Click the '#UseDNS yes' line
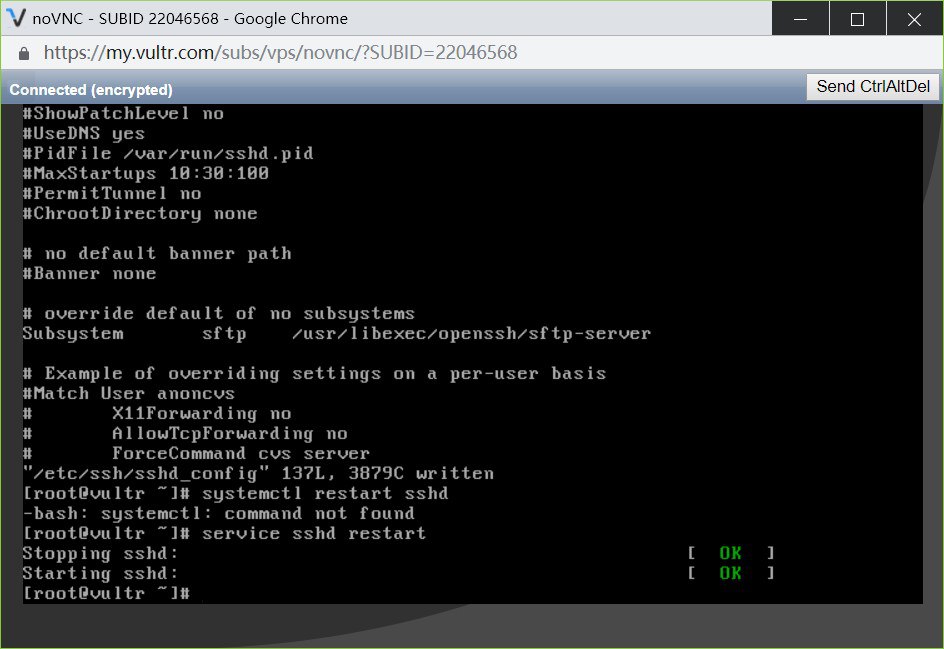The height and width of the screenshot is (649, 944). click(x=83, y=133)
